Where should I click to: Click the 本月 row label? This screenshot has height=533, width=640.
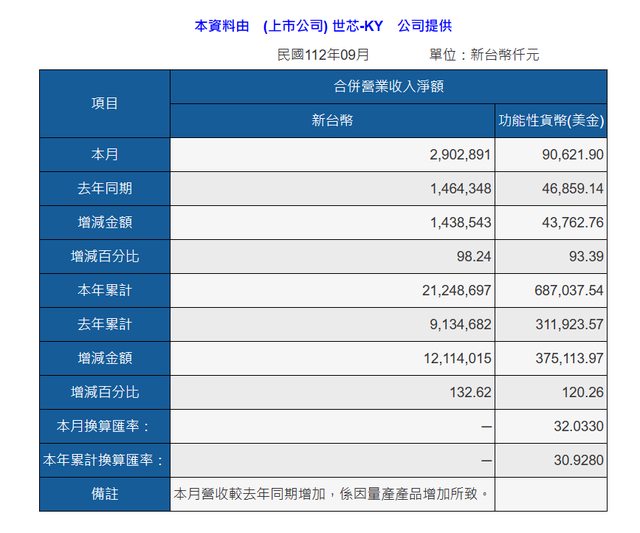pyautogui.click(x=104, y=154)
